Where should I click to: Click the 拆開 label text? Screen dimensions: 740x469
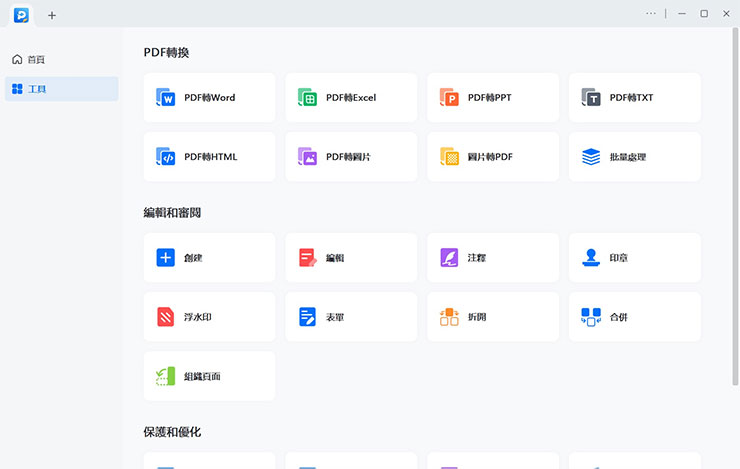pos(477,317)
